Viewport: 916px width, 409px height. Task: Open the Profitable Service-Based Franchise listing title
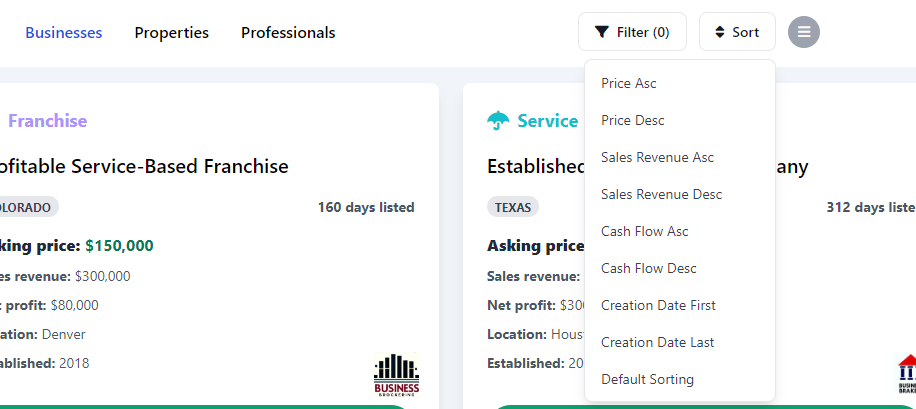(x=145, y=166)
